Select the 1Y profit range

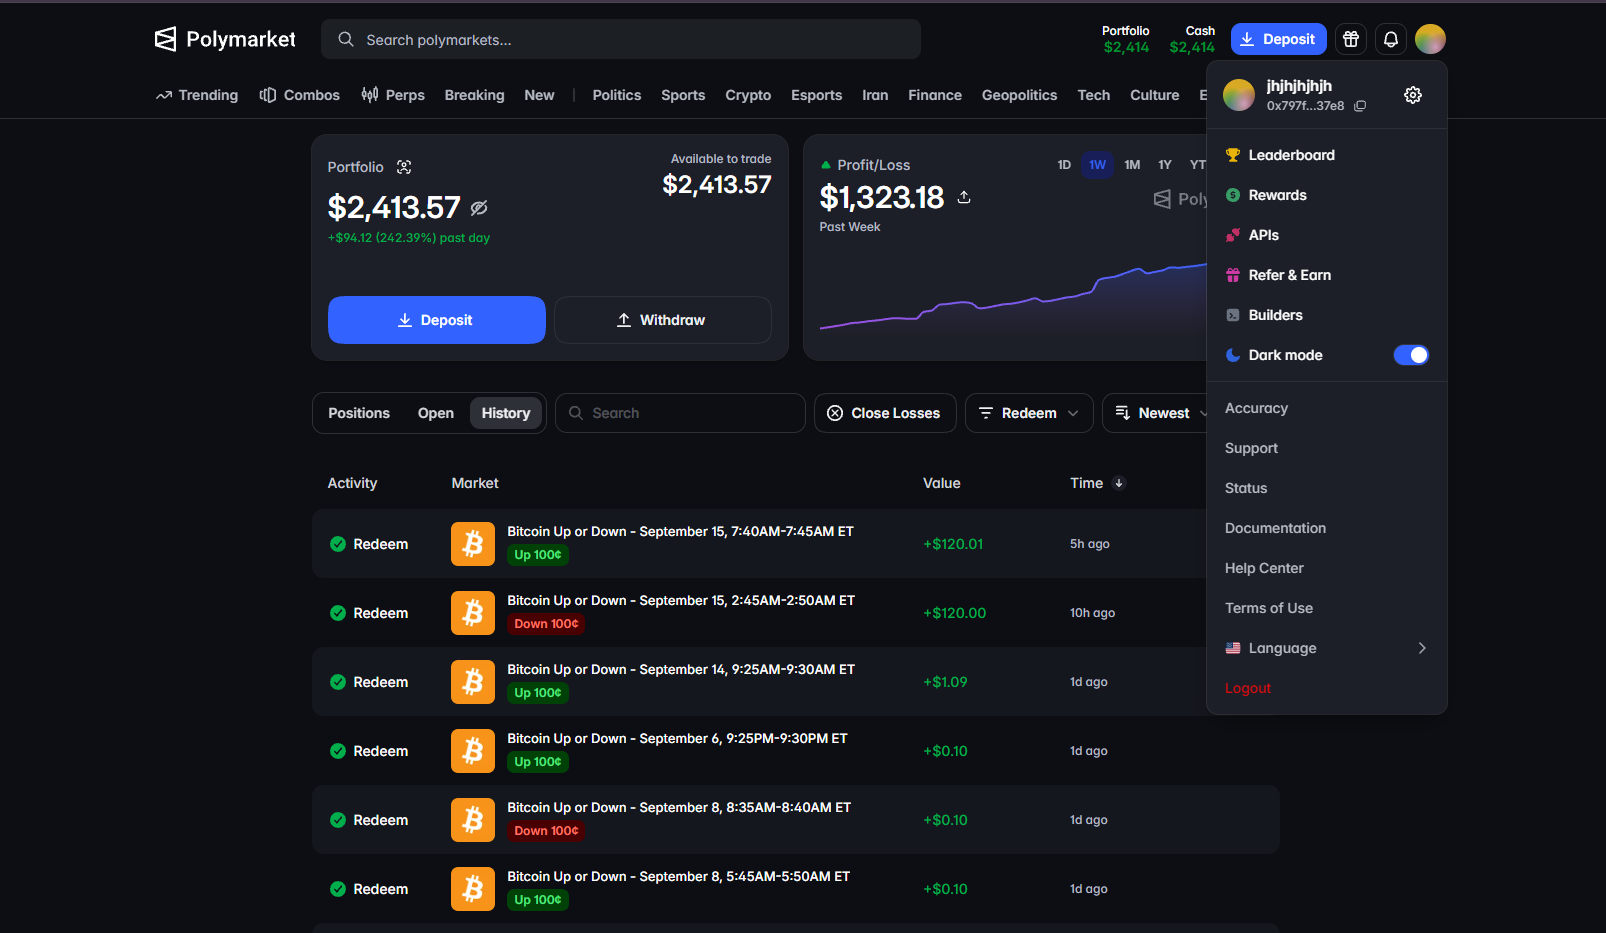click(x=1165, y=165)
